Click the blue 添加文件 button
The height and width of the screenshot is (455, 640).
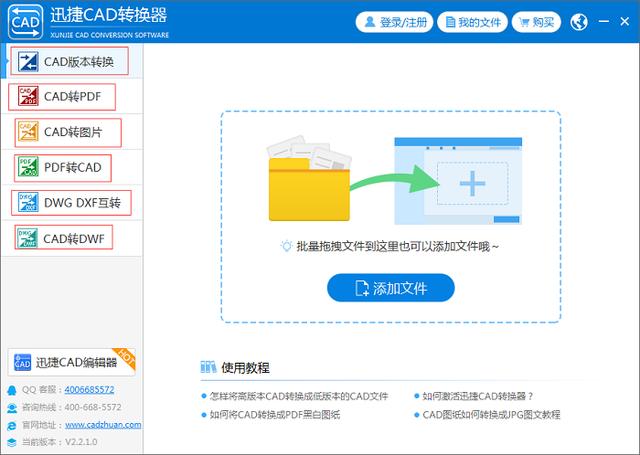click(x=391, y=288)
